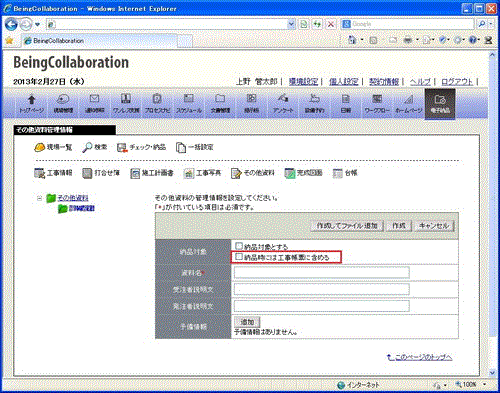Viewport: 500px width, 393px height.
Task: Open 一括設定
Action: click(x=195, y=147)
